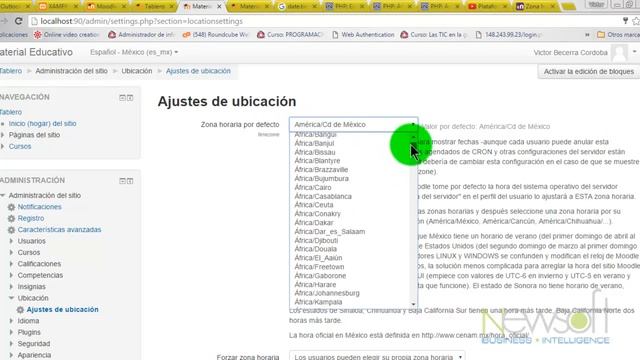640x360 pixels.
Task: Open the Zona horaria por defecto dropdown
Action: (353, 124)
